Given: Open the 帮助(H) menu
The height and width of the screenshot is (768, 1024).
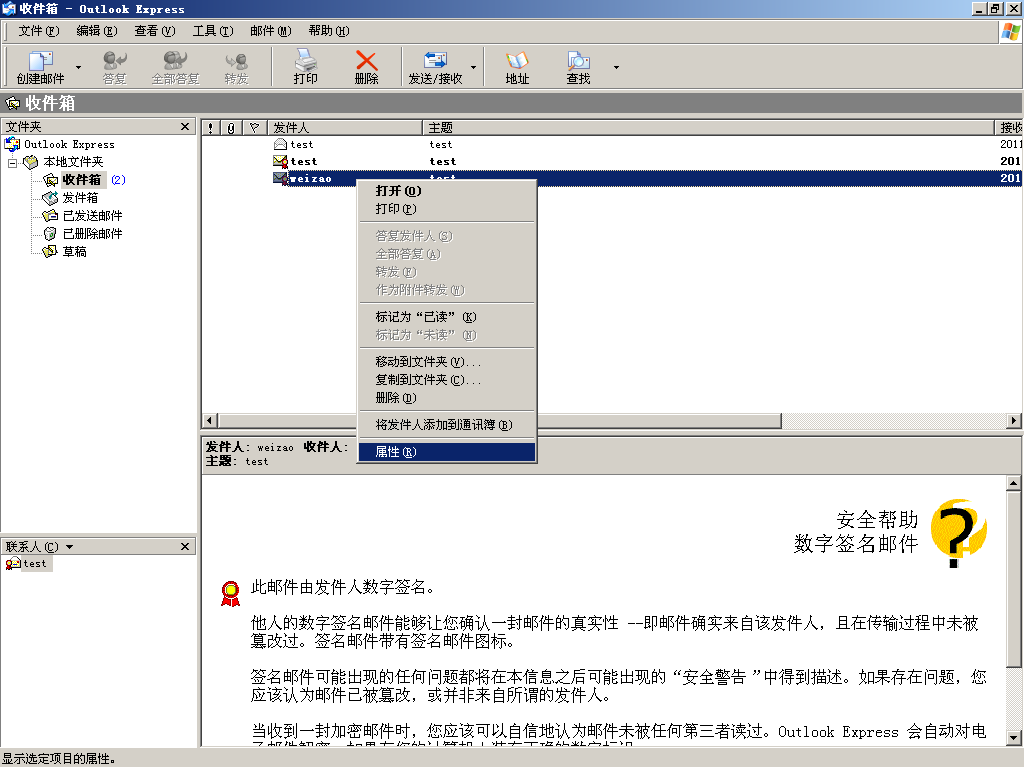Looking at the screenshot, I should (328, 31).
